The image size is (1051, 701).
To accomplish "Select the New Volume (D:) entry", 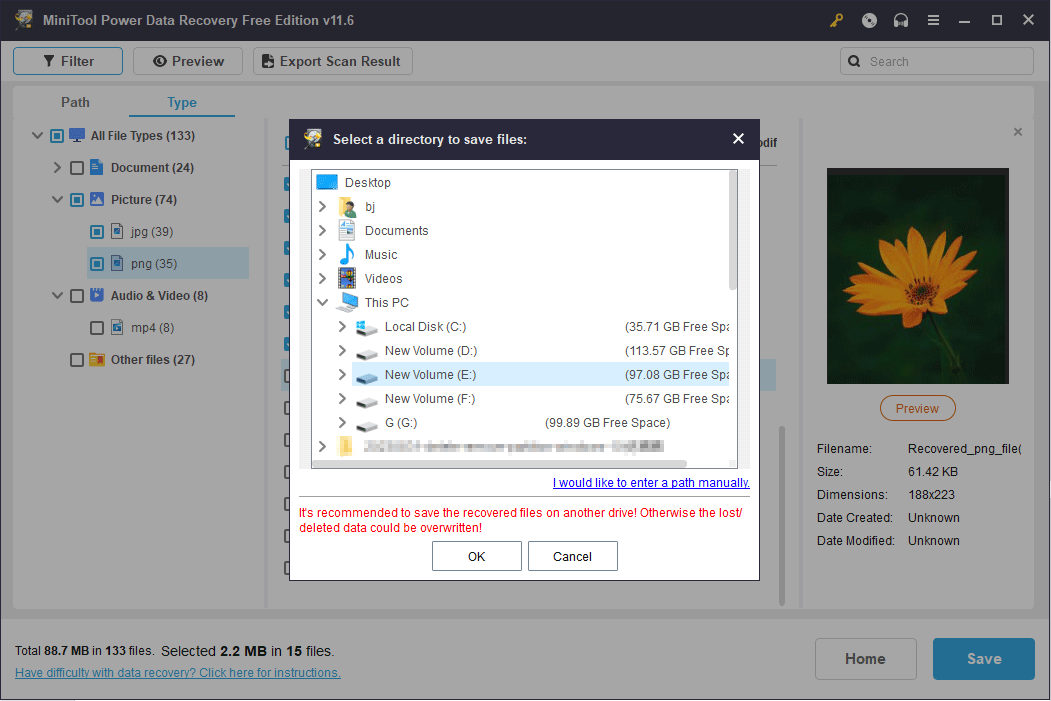I will (x=430, y=350).
